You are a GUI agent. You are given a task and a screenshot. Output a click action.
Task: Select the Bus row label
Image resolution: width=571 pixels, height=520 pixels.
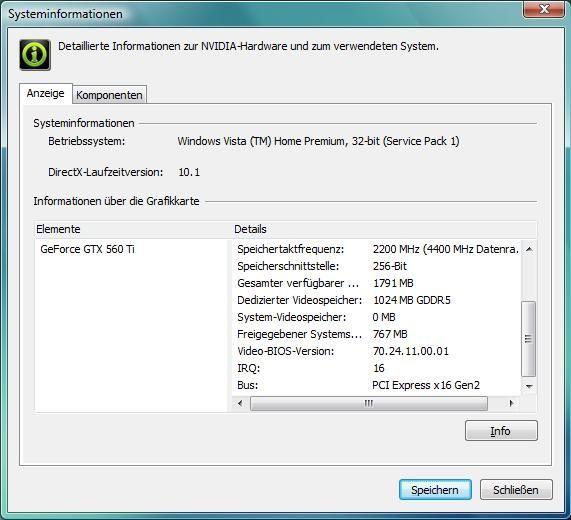pyautogui.click(x=248, y=385)
